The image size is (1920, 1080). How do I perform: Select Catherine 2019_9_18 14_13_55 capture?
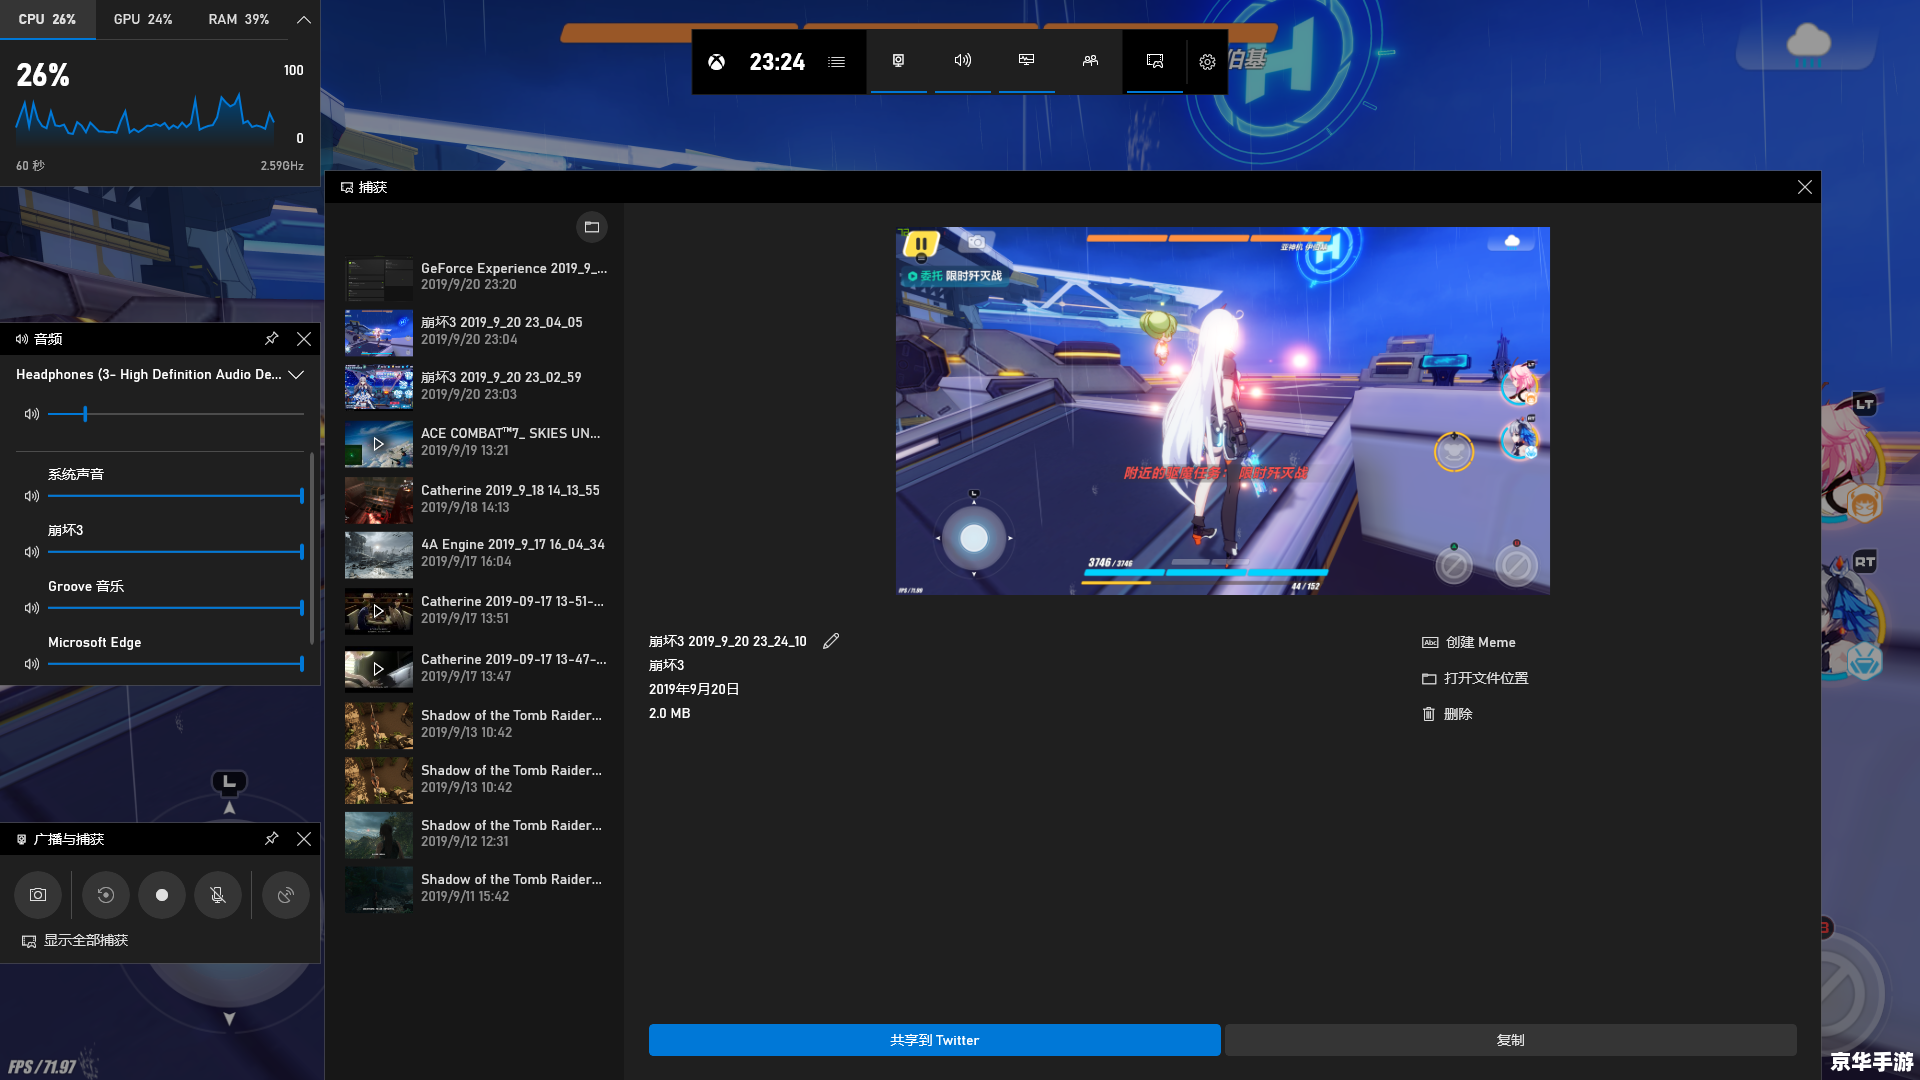[x=477, y=499]
